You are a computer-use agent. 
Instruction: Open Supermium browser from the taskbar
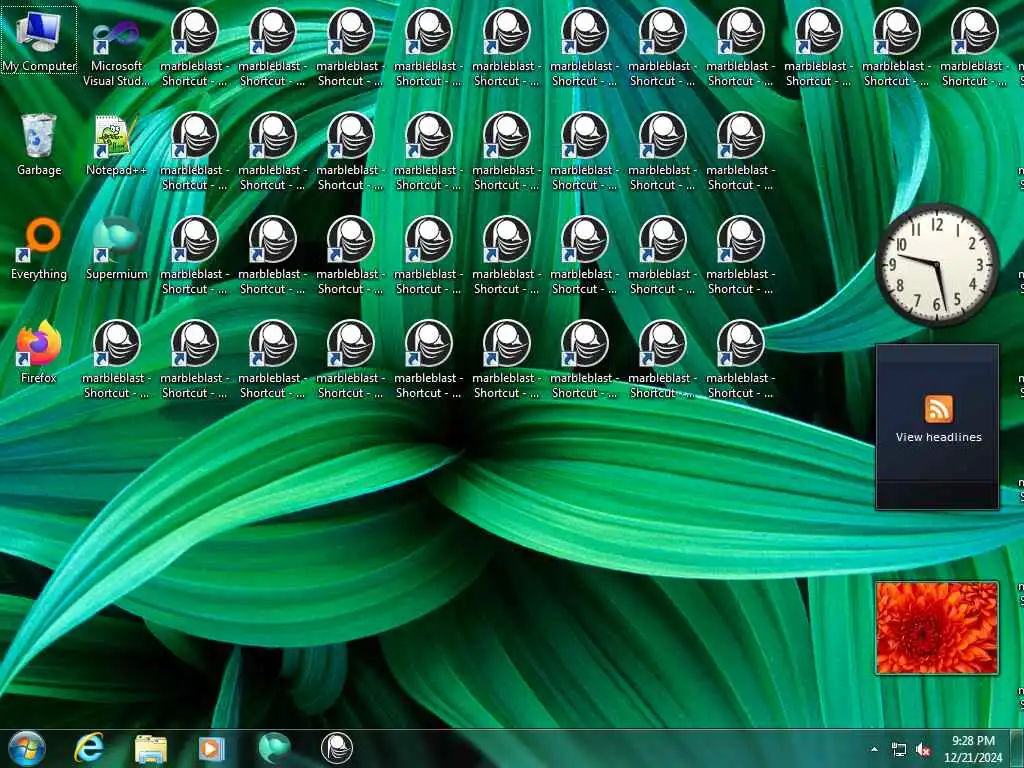[274, 748]
